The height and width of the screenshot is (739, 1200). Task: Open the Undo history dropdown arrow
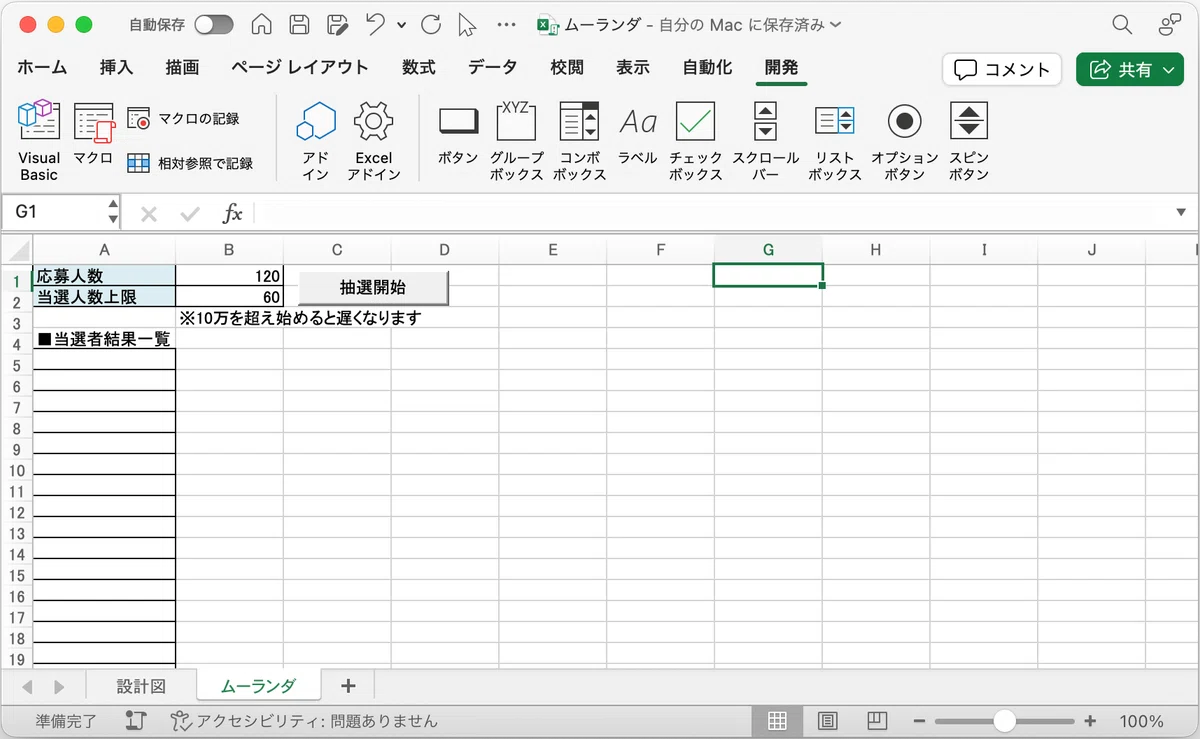point(402,24)
